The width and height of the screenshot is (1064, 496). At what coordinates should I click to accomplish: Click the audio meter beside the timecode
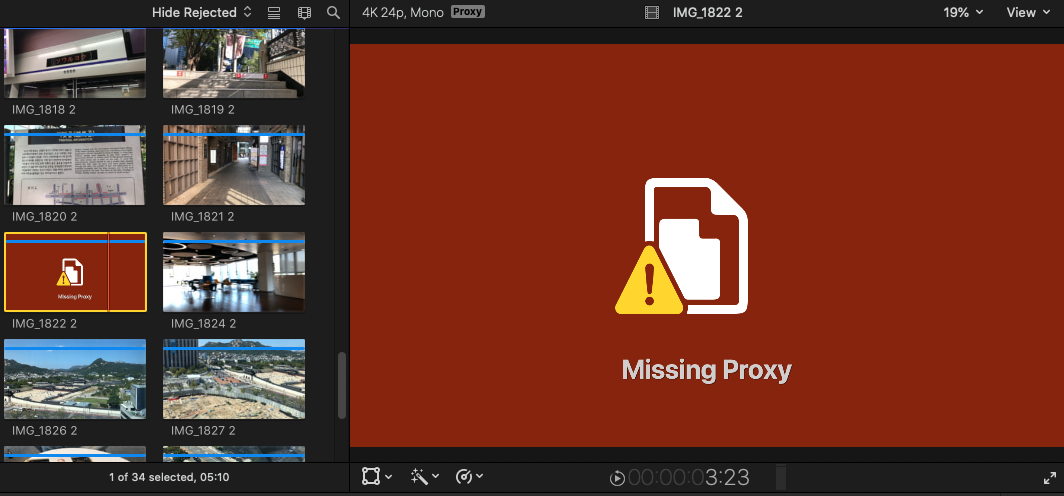[780, 477]
